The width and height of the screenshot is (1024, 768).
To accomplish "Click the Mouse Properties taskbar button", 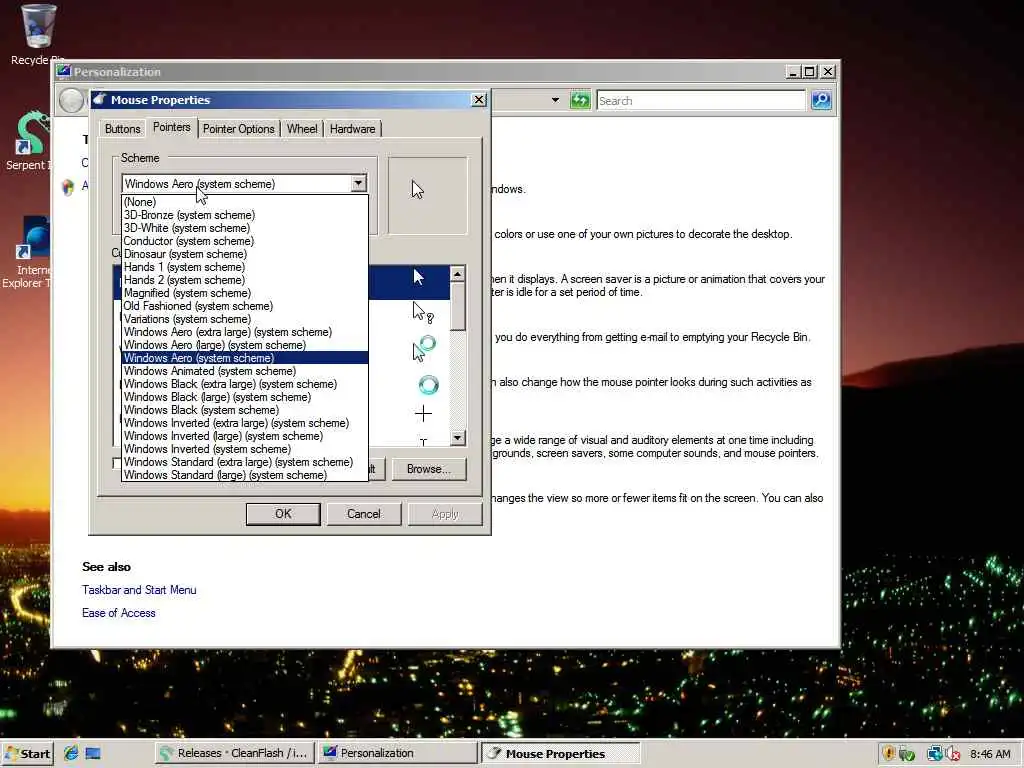I will click(x=562, y=754).
